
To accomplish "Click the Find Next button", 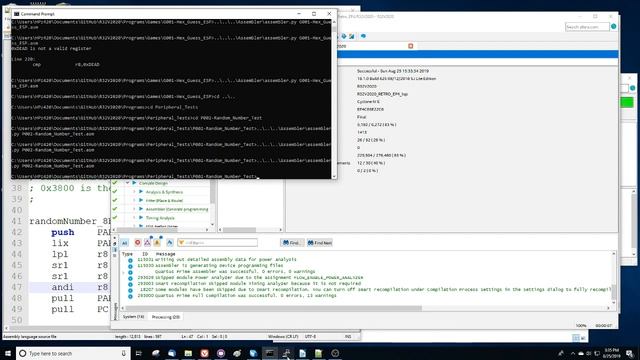I will [320, 243].
